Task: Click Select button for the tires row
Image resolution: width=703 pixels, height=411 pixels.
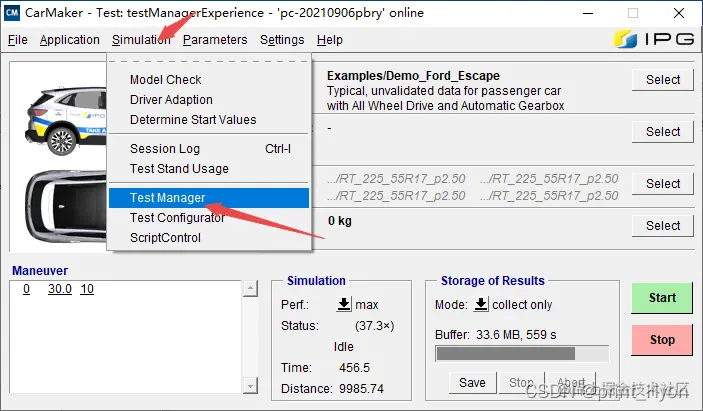Action: coord(663,184)
